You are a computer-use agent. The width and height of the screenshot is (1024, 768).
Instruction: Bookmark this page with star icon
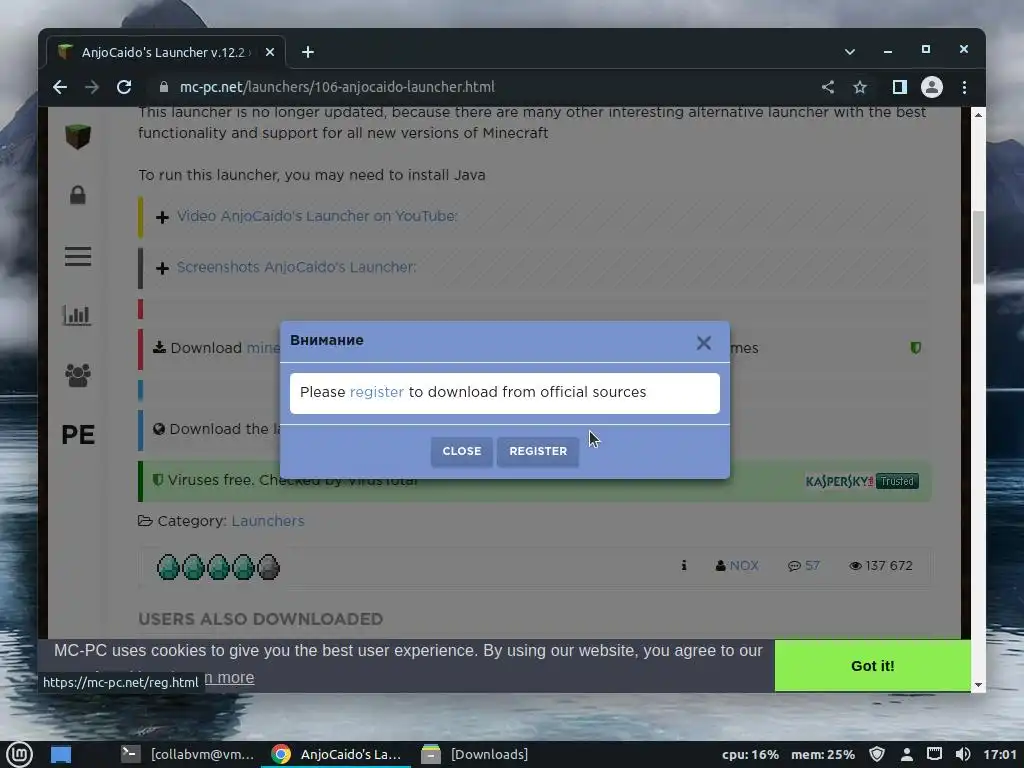860,87
